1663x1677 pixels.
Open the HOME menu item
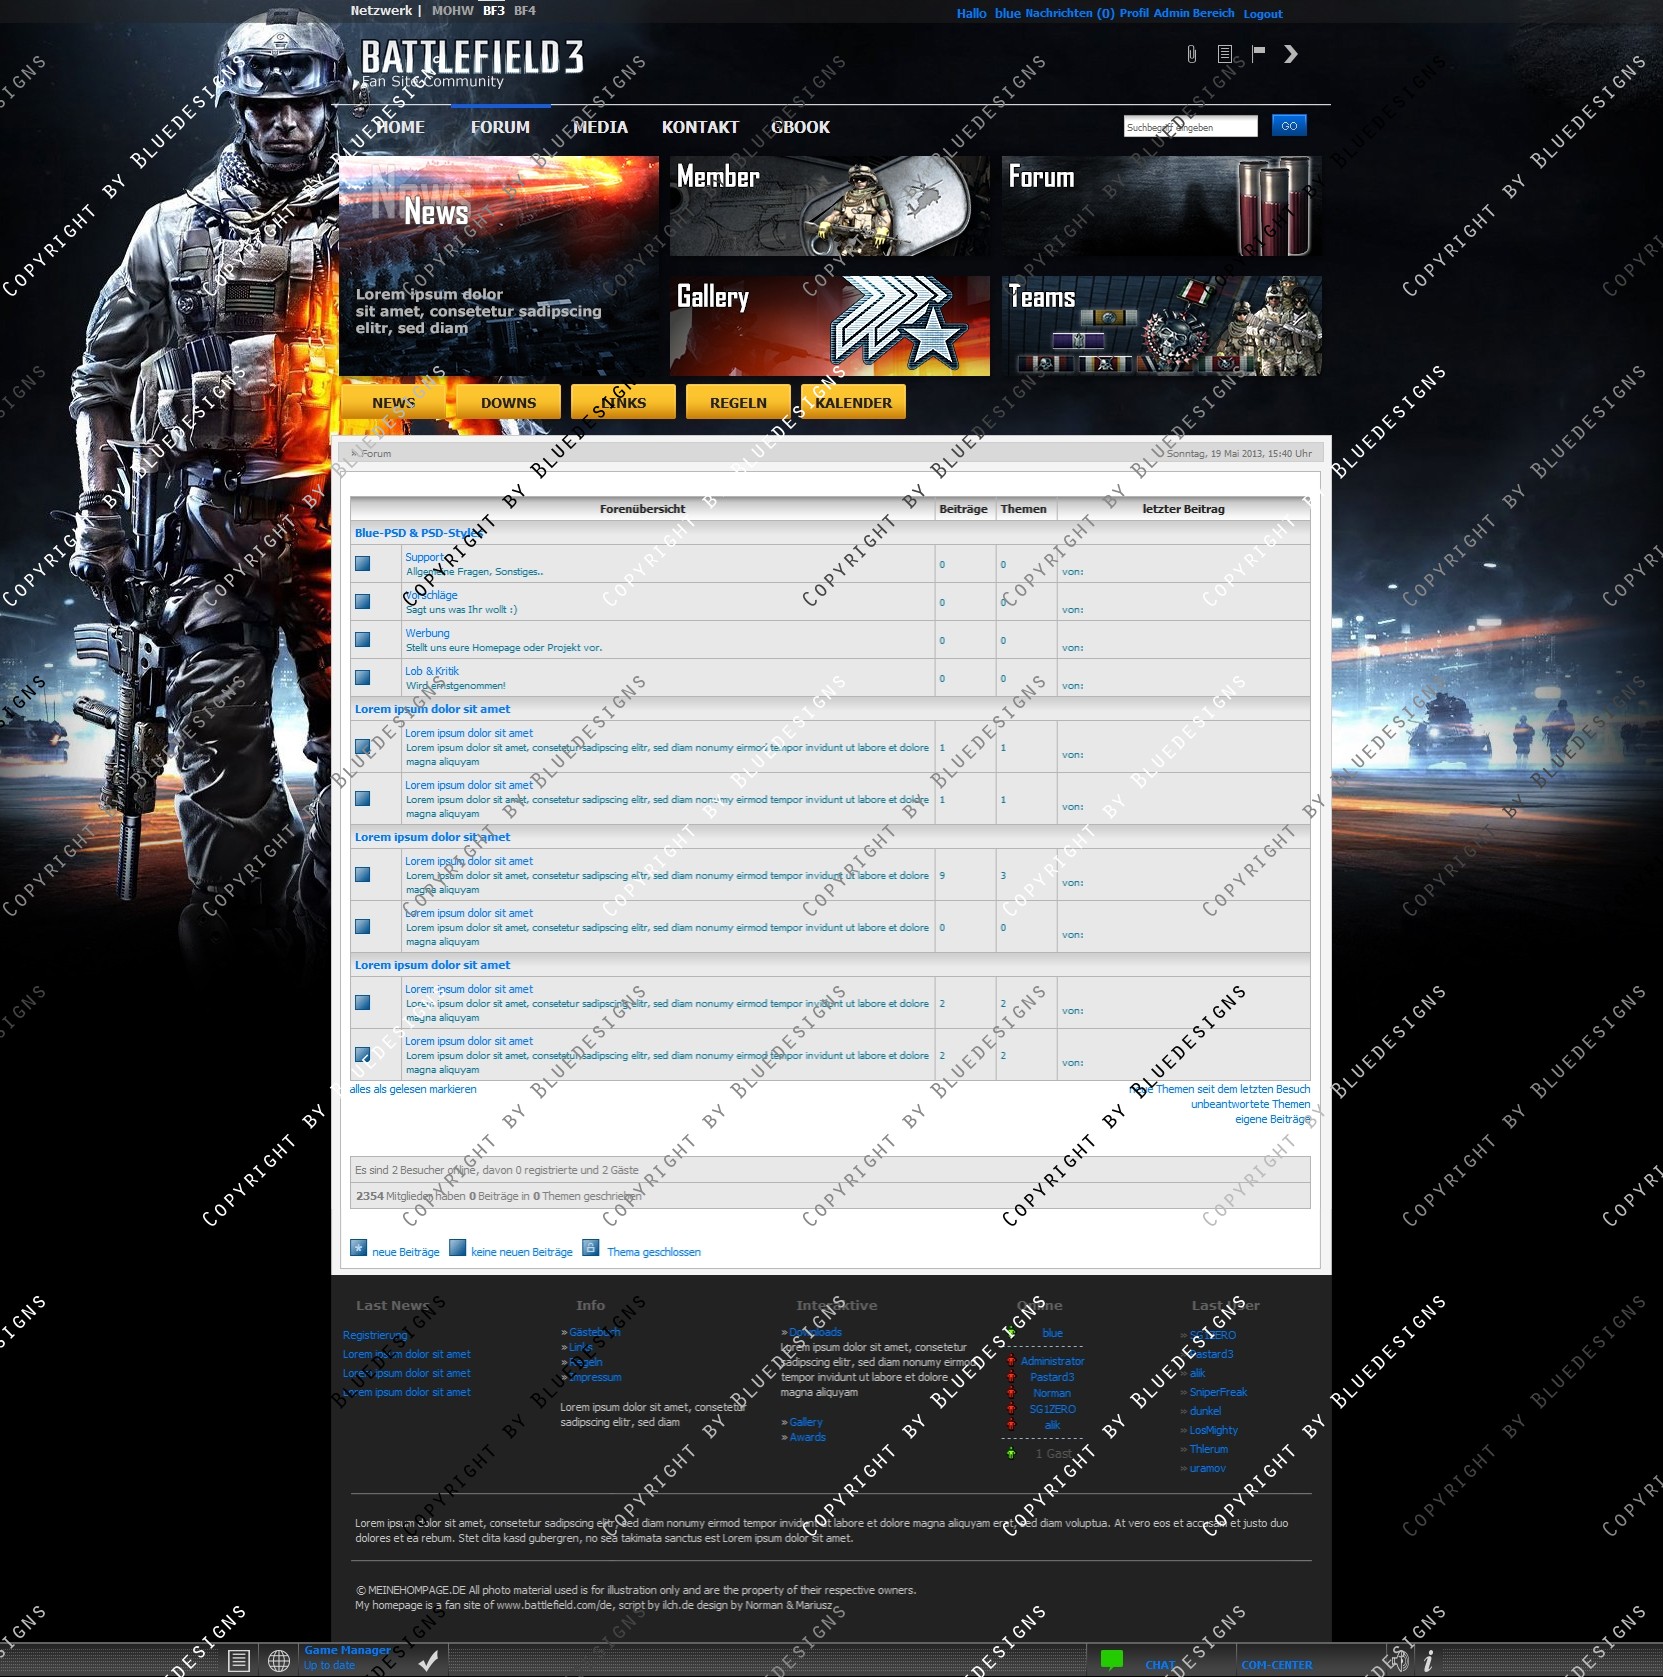click(400, 127)
